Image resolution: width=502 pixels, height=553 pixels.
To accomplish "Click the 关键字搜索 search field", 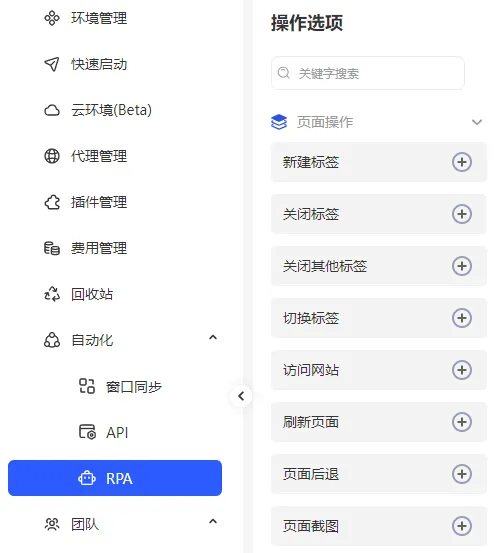I will [368, 73].
